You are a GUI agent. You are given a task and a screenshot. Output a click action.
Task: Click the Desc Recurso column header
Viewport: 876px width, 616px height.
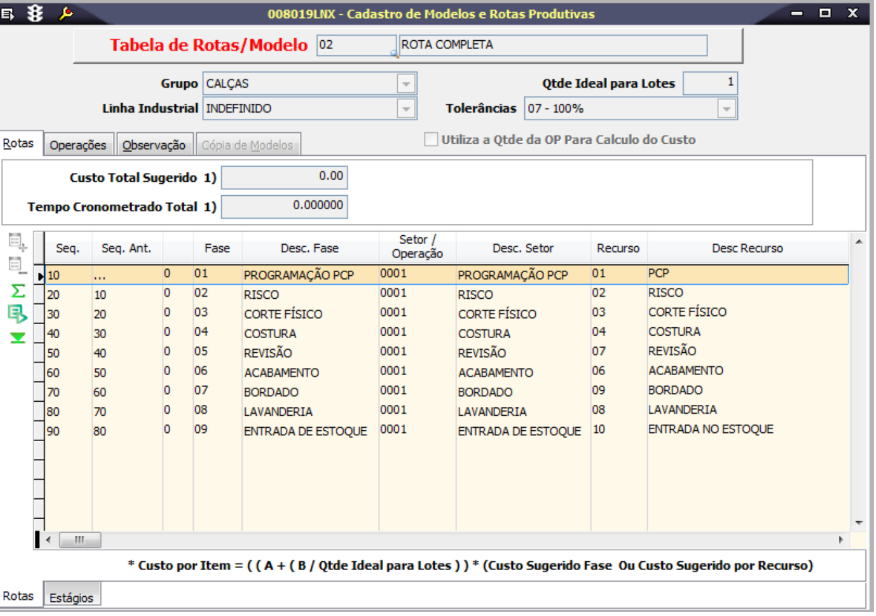pos(748,249)
